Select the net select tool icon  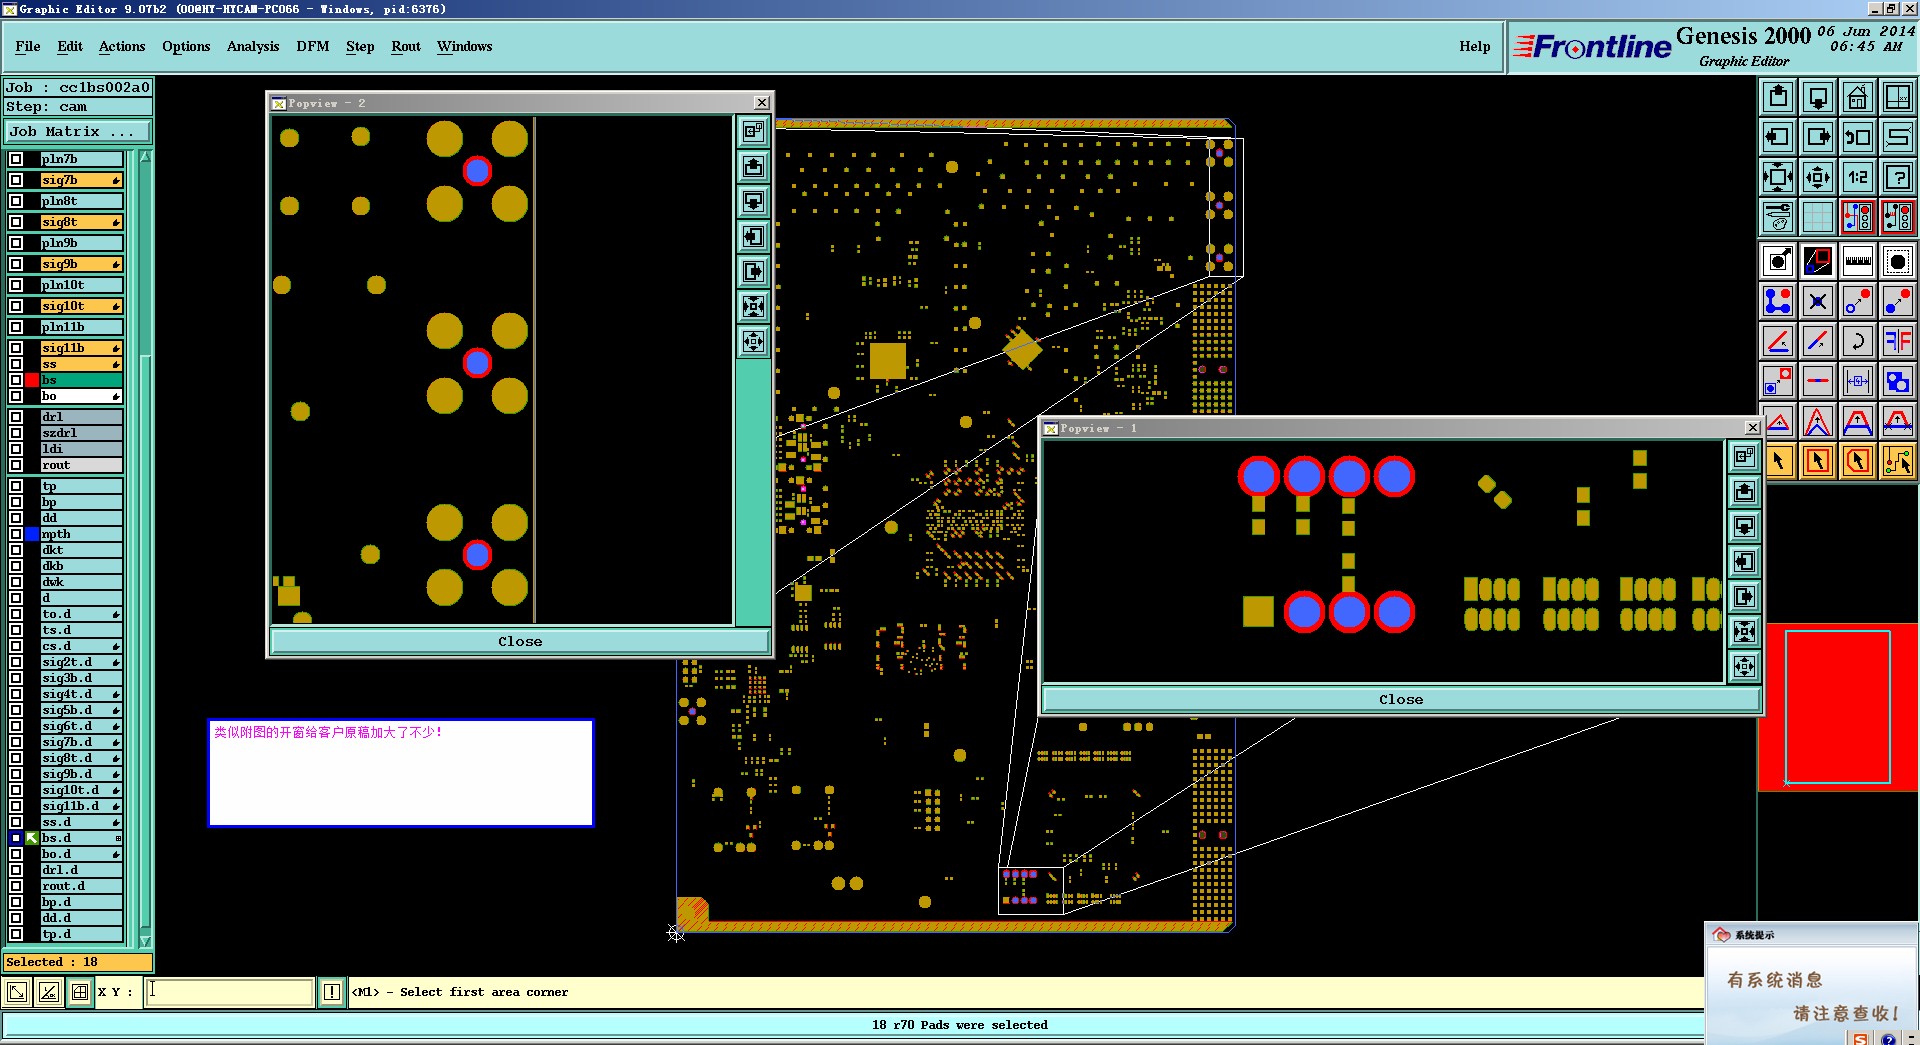1897,461
